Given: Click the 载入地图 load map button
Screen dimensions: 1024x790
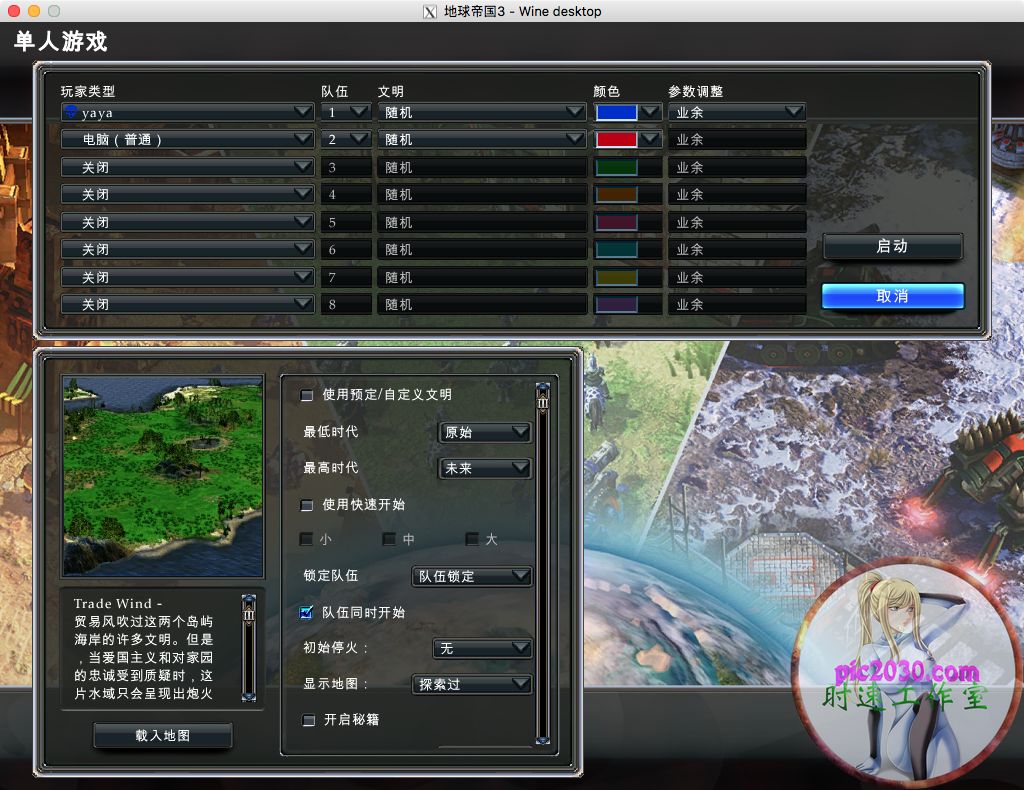Looking at the screenshot, I should (x=163, y=736).
